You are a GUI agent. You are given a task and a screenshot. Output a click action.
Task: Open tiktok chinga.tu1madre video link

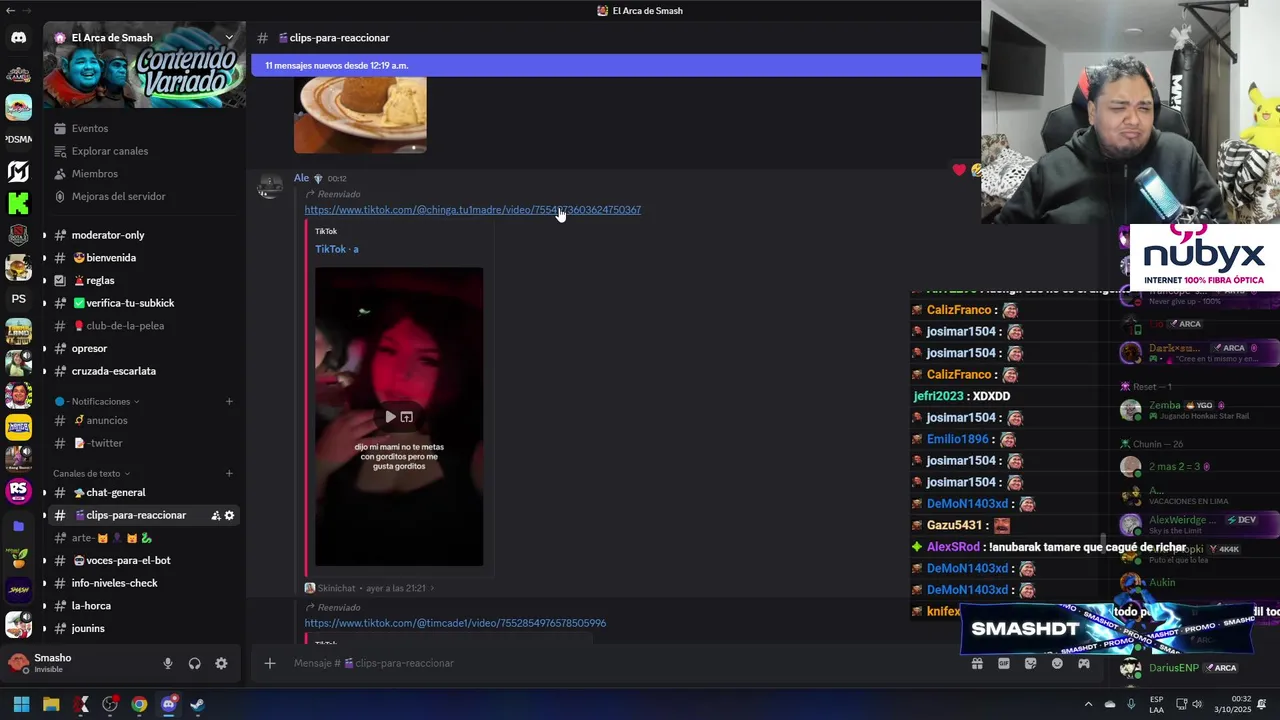click(473, 210)
